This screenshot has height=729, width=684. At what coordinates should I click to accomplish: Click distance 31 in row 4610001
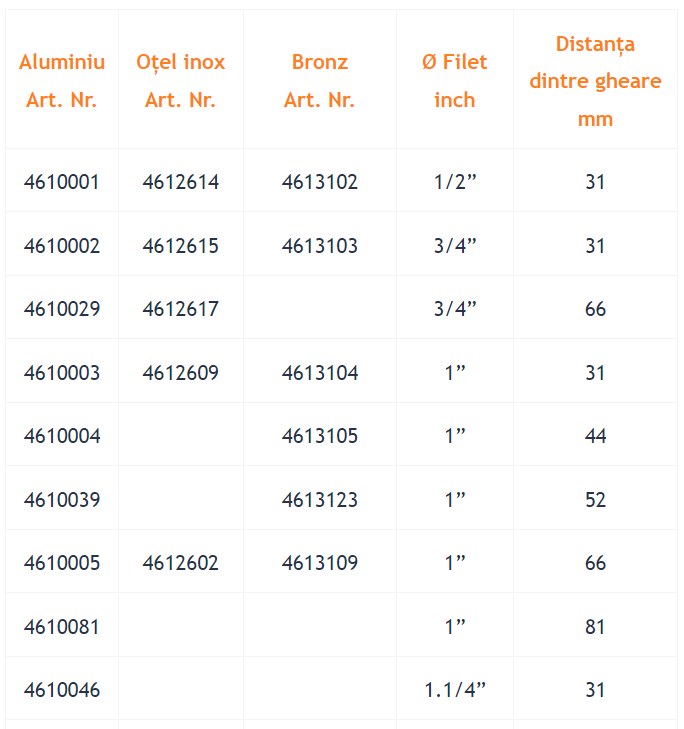595,182
